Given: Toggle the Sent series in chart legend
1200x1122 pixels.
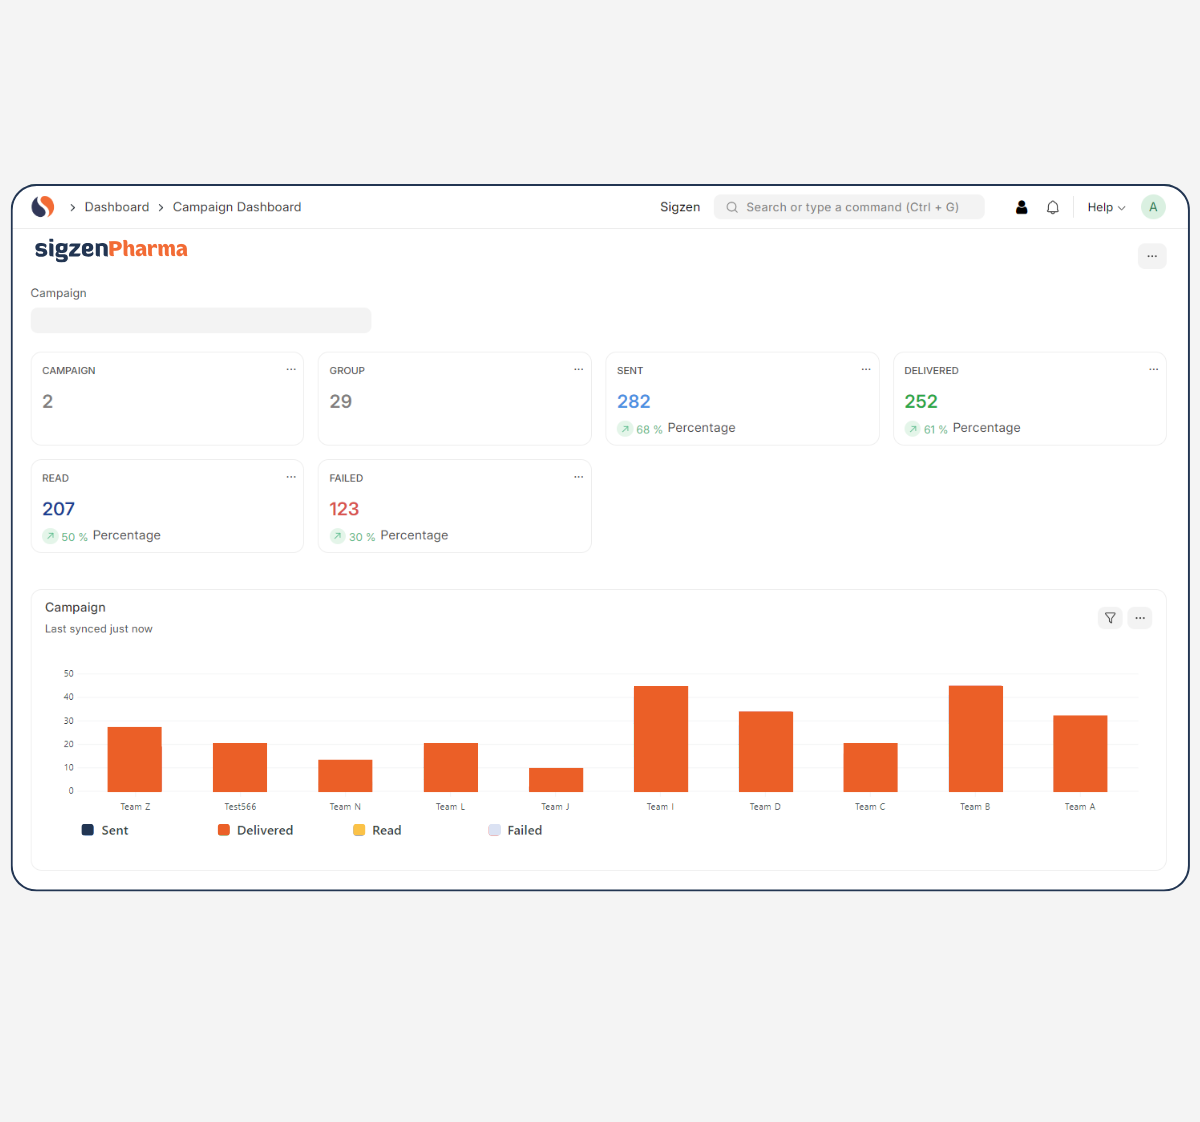Looking at the screenshot, I should (105, 830).
